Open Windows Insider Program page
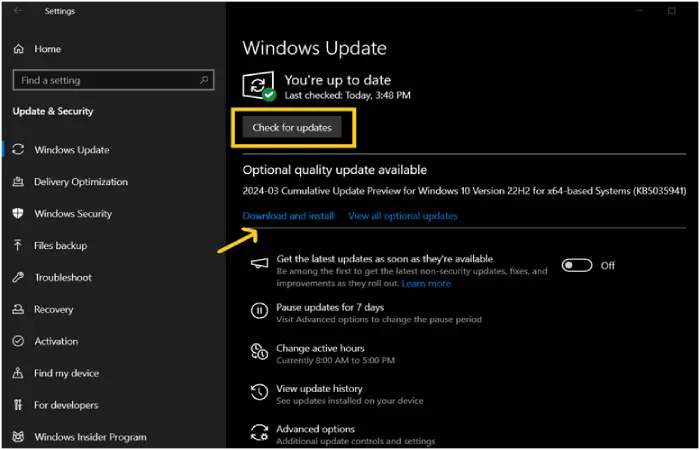700x450 pixels. (x=90, y=437)
